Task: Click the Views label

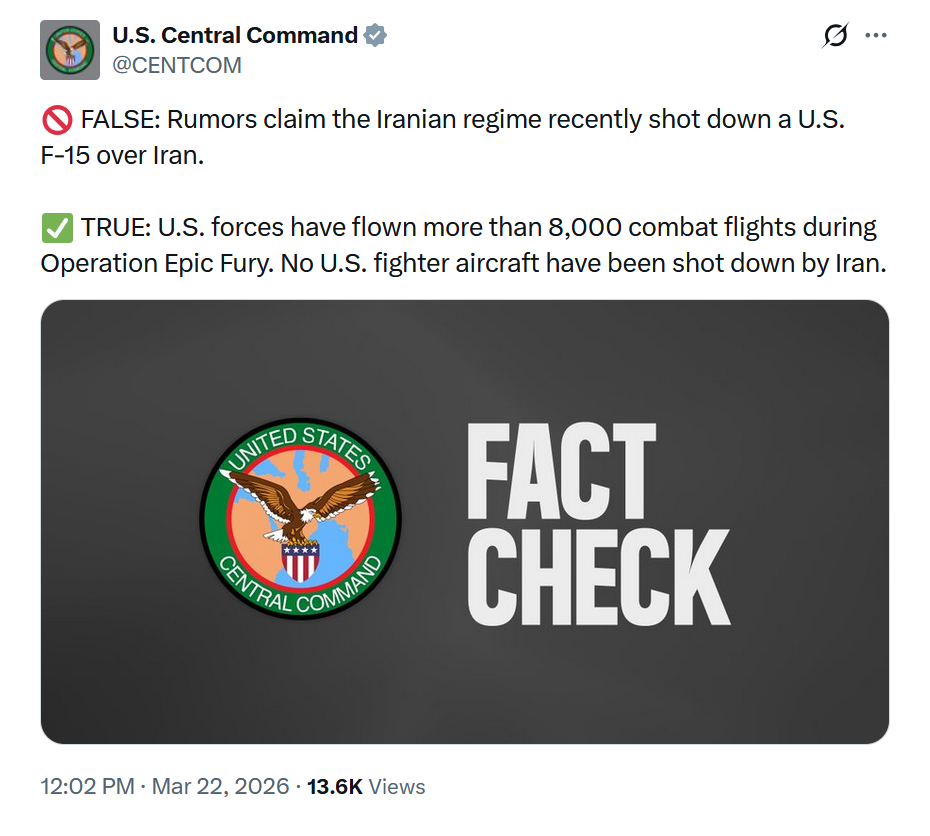Action: (x=397, y=787)
